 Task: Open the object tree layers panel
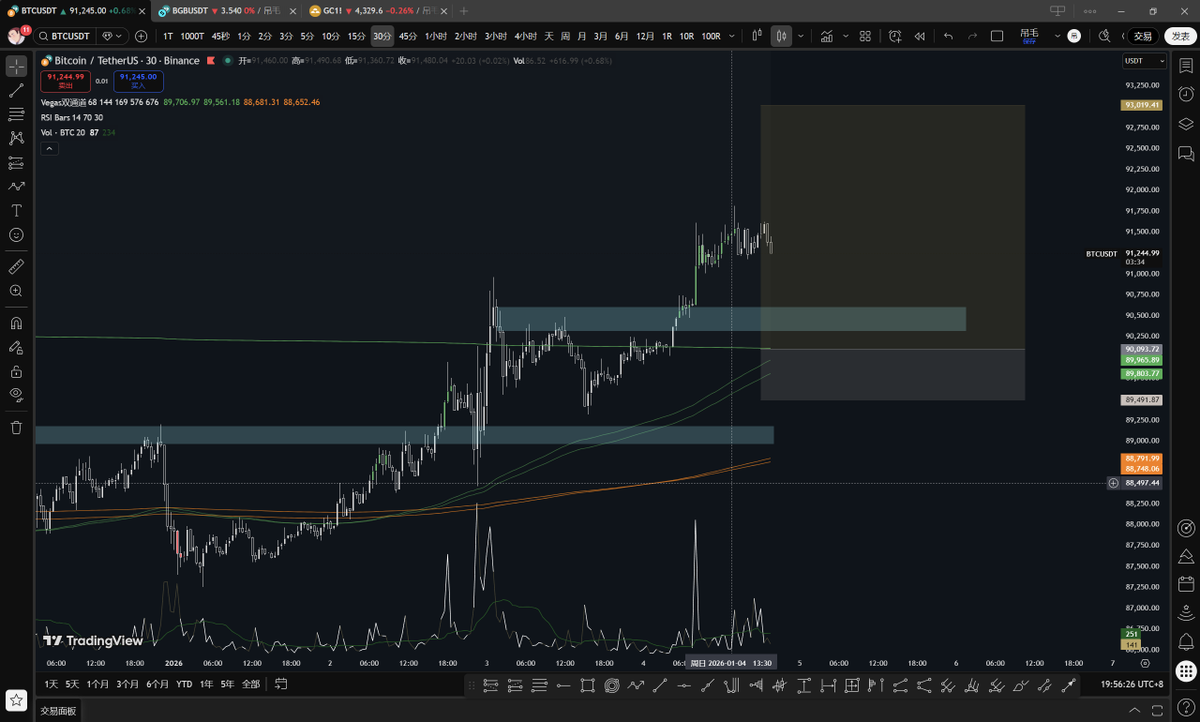click(x=1186, y=124)
